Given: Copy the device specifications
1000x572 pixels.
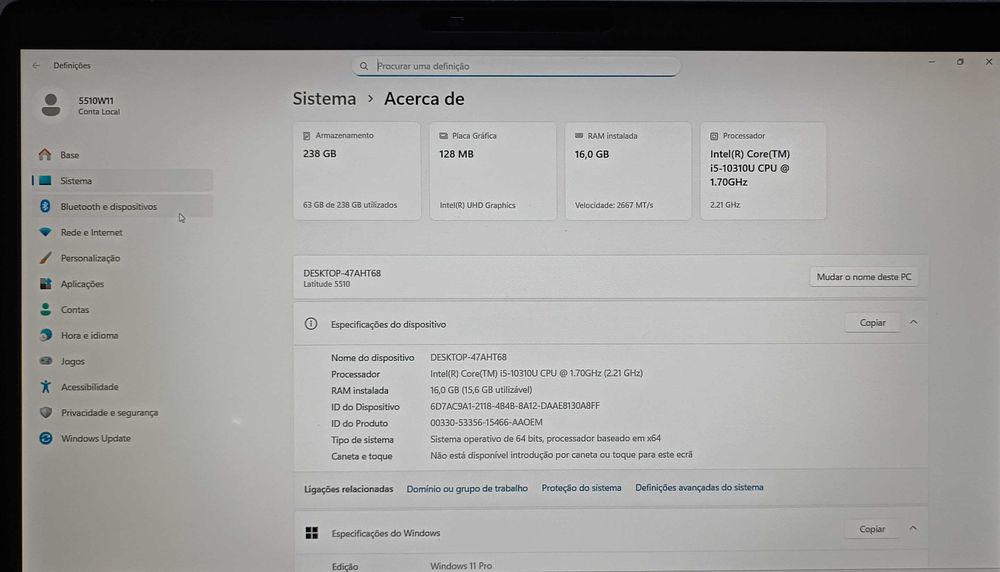Looking at the screenshot, I should (x=872, y=323).
